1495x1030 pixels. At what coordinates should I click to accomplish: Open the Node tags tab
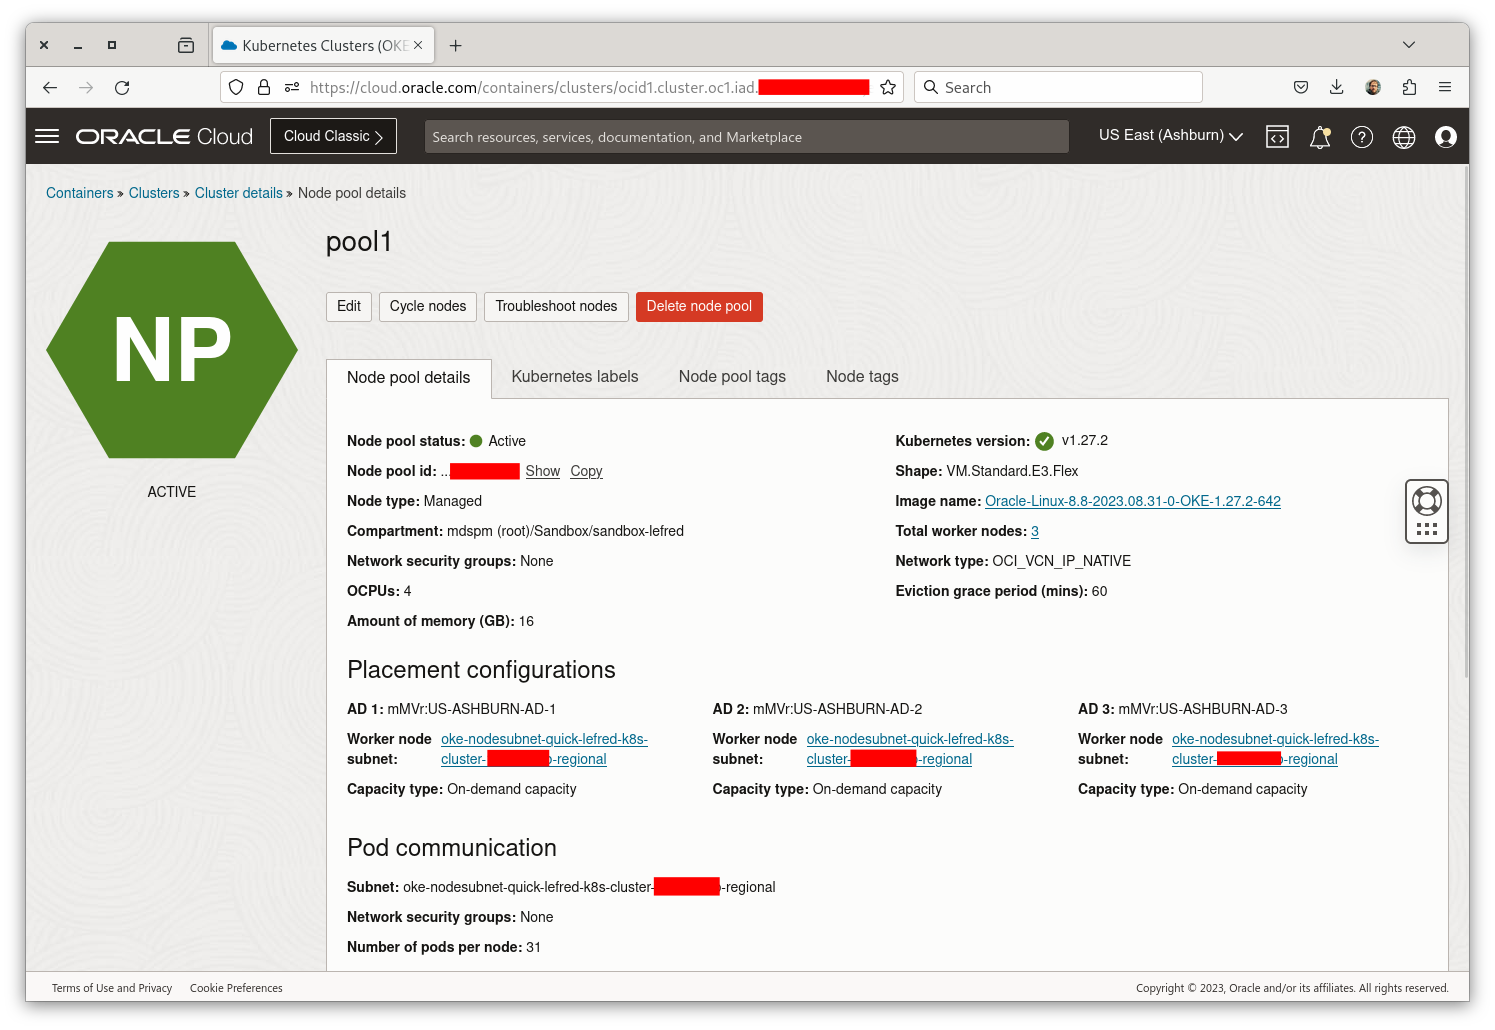[862, 377]
